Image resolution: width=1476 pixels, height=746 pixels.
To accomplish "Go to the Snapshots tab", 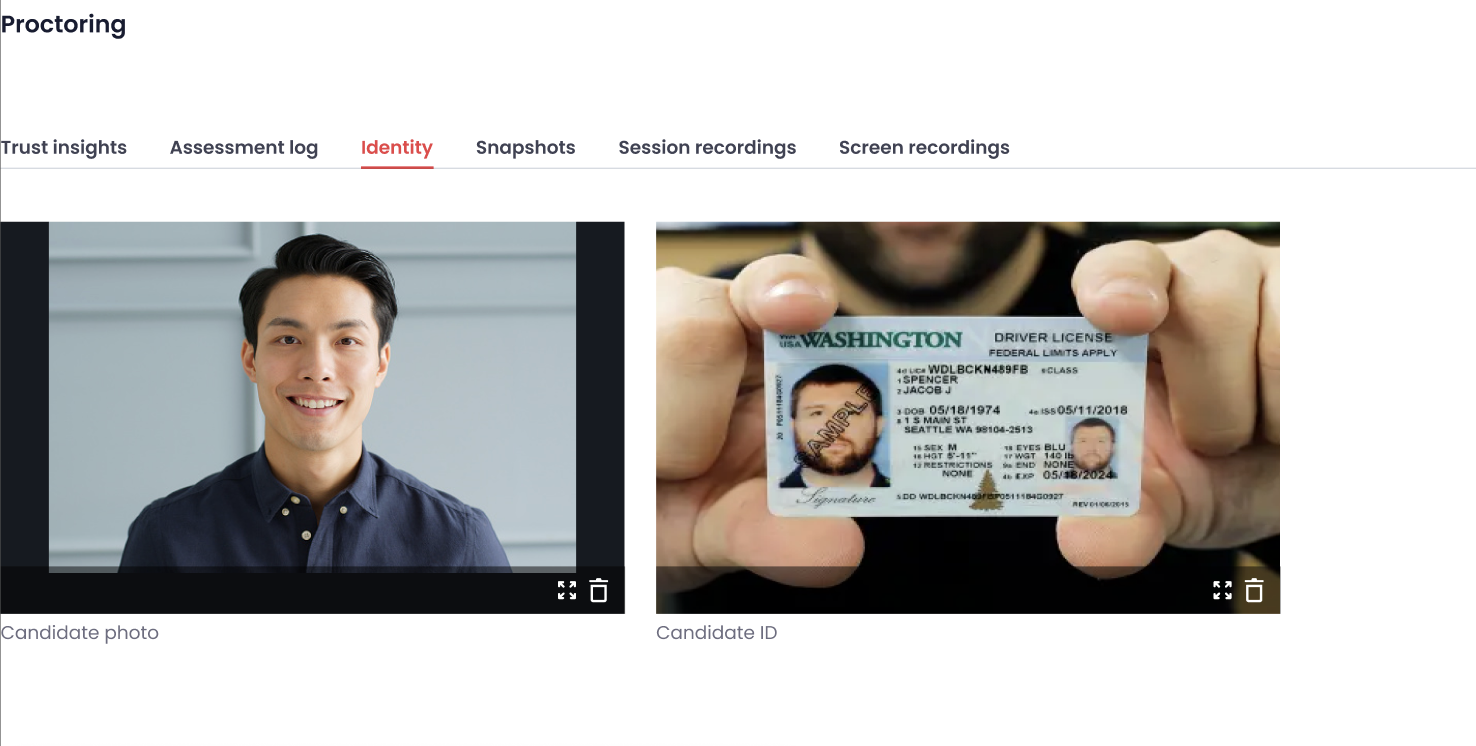I will coord(526,148).
